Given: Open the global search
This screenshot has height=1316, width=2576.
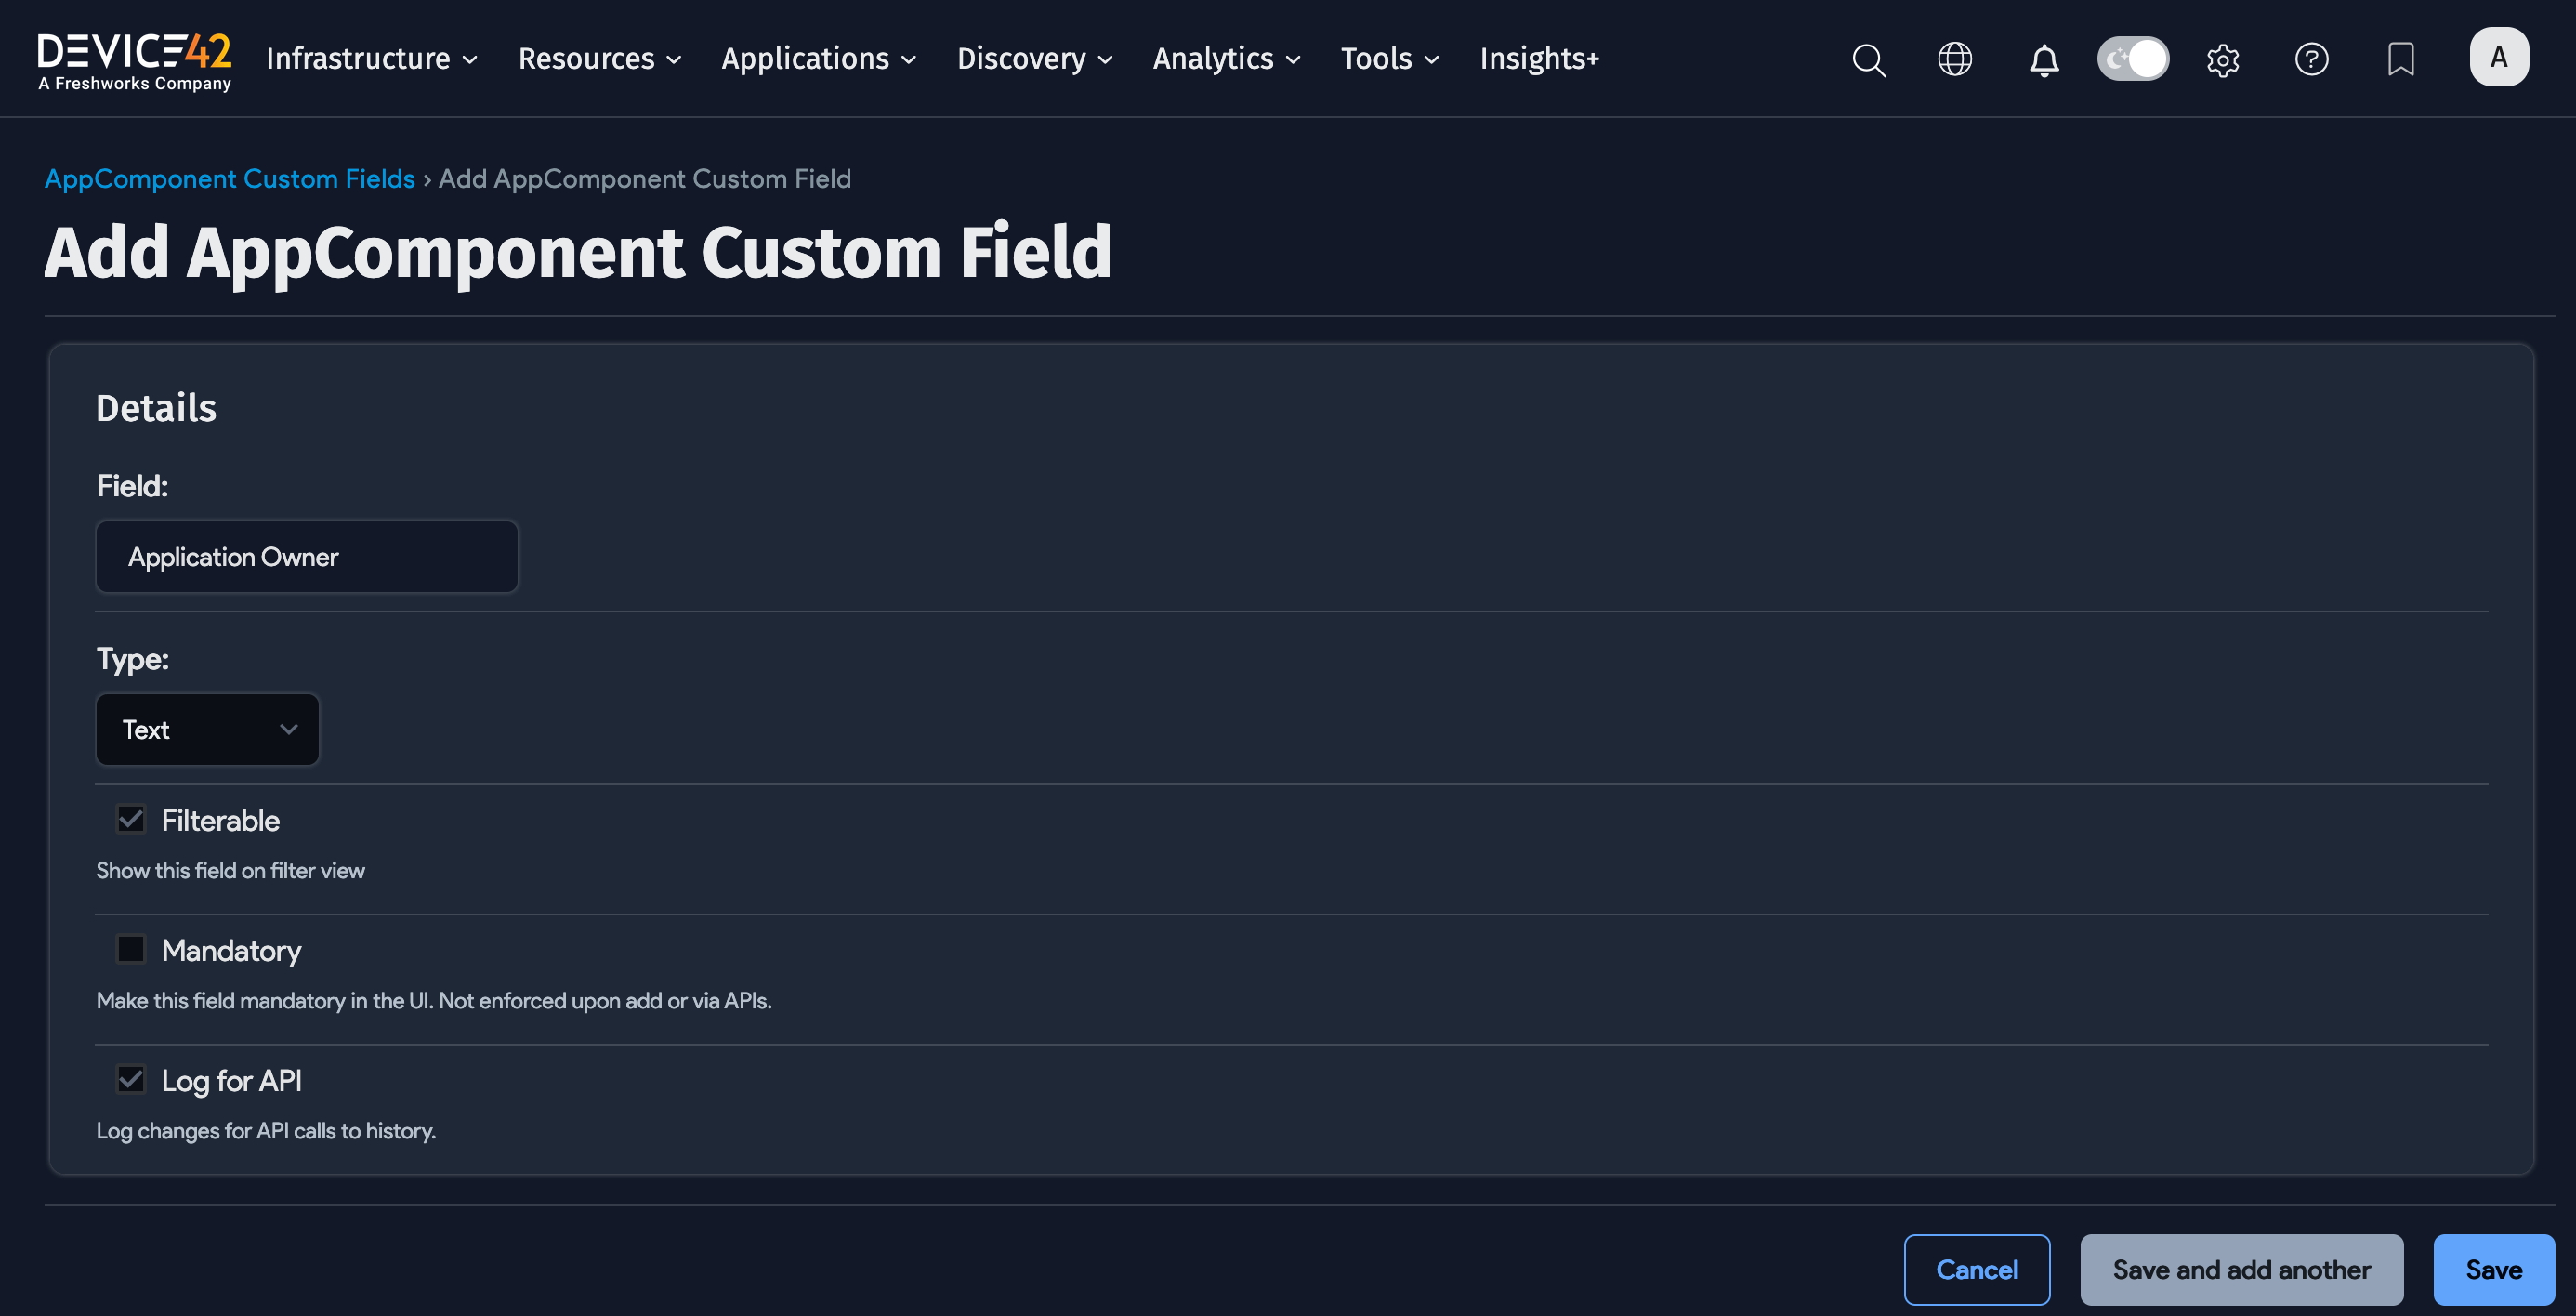Looking at the screenshot, I should (1868, 60).
